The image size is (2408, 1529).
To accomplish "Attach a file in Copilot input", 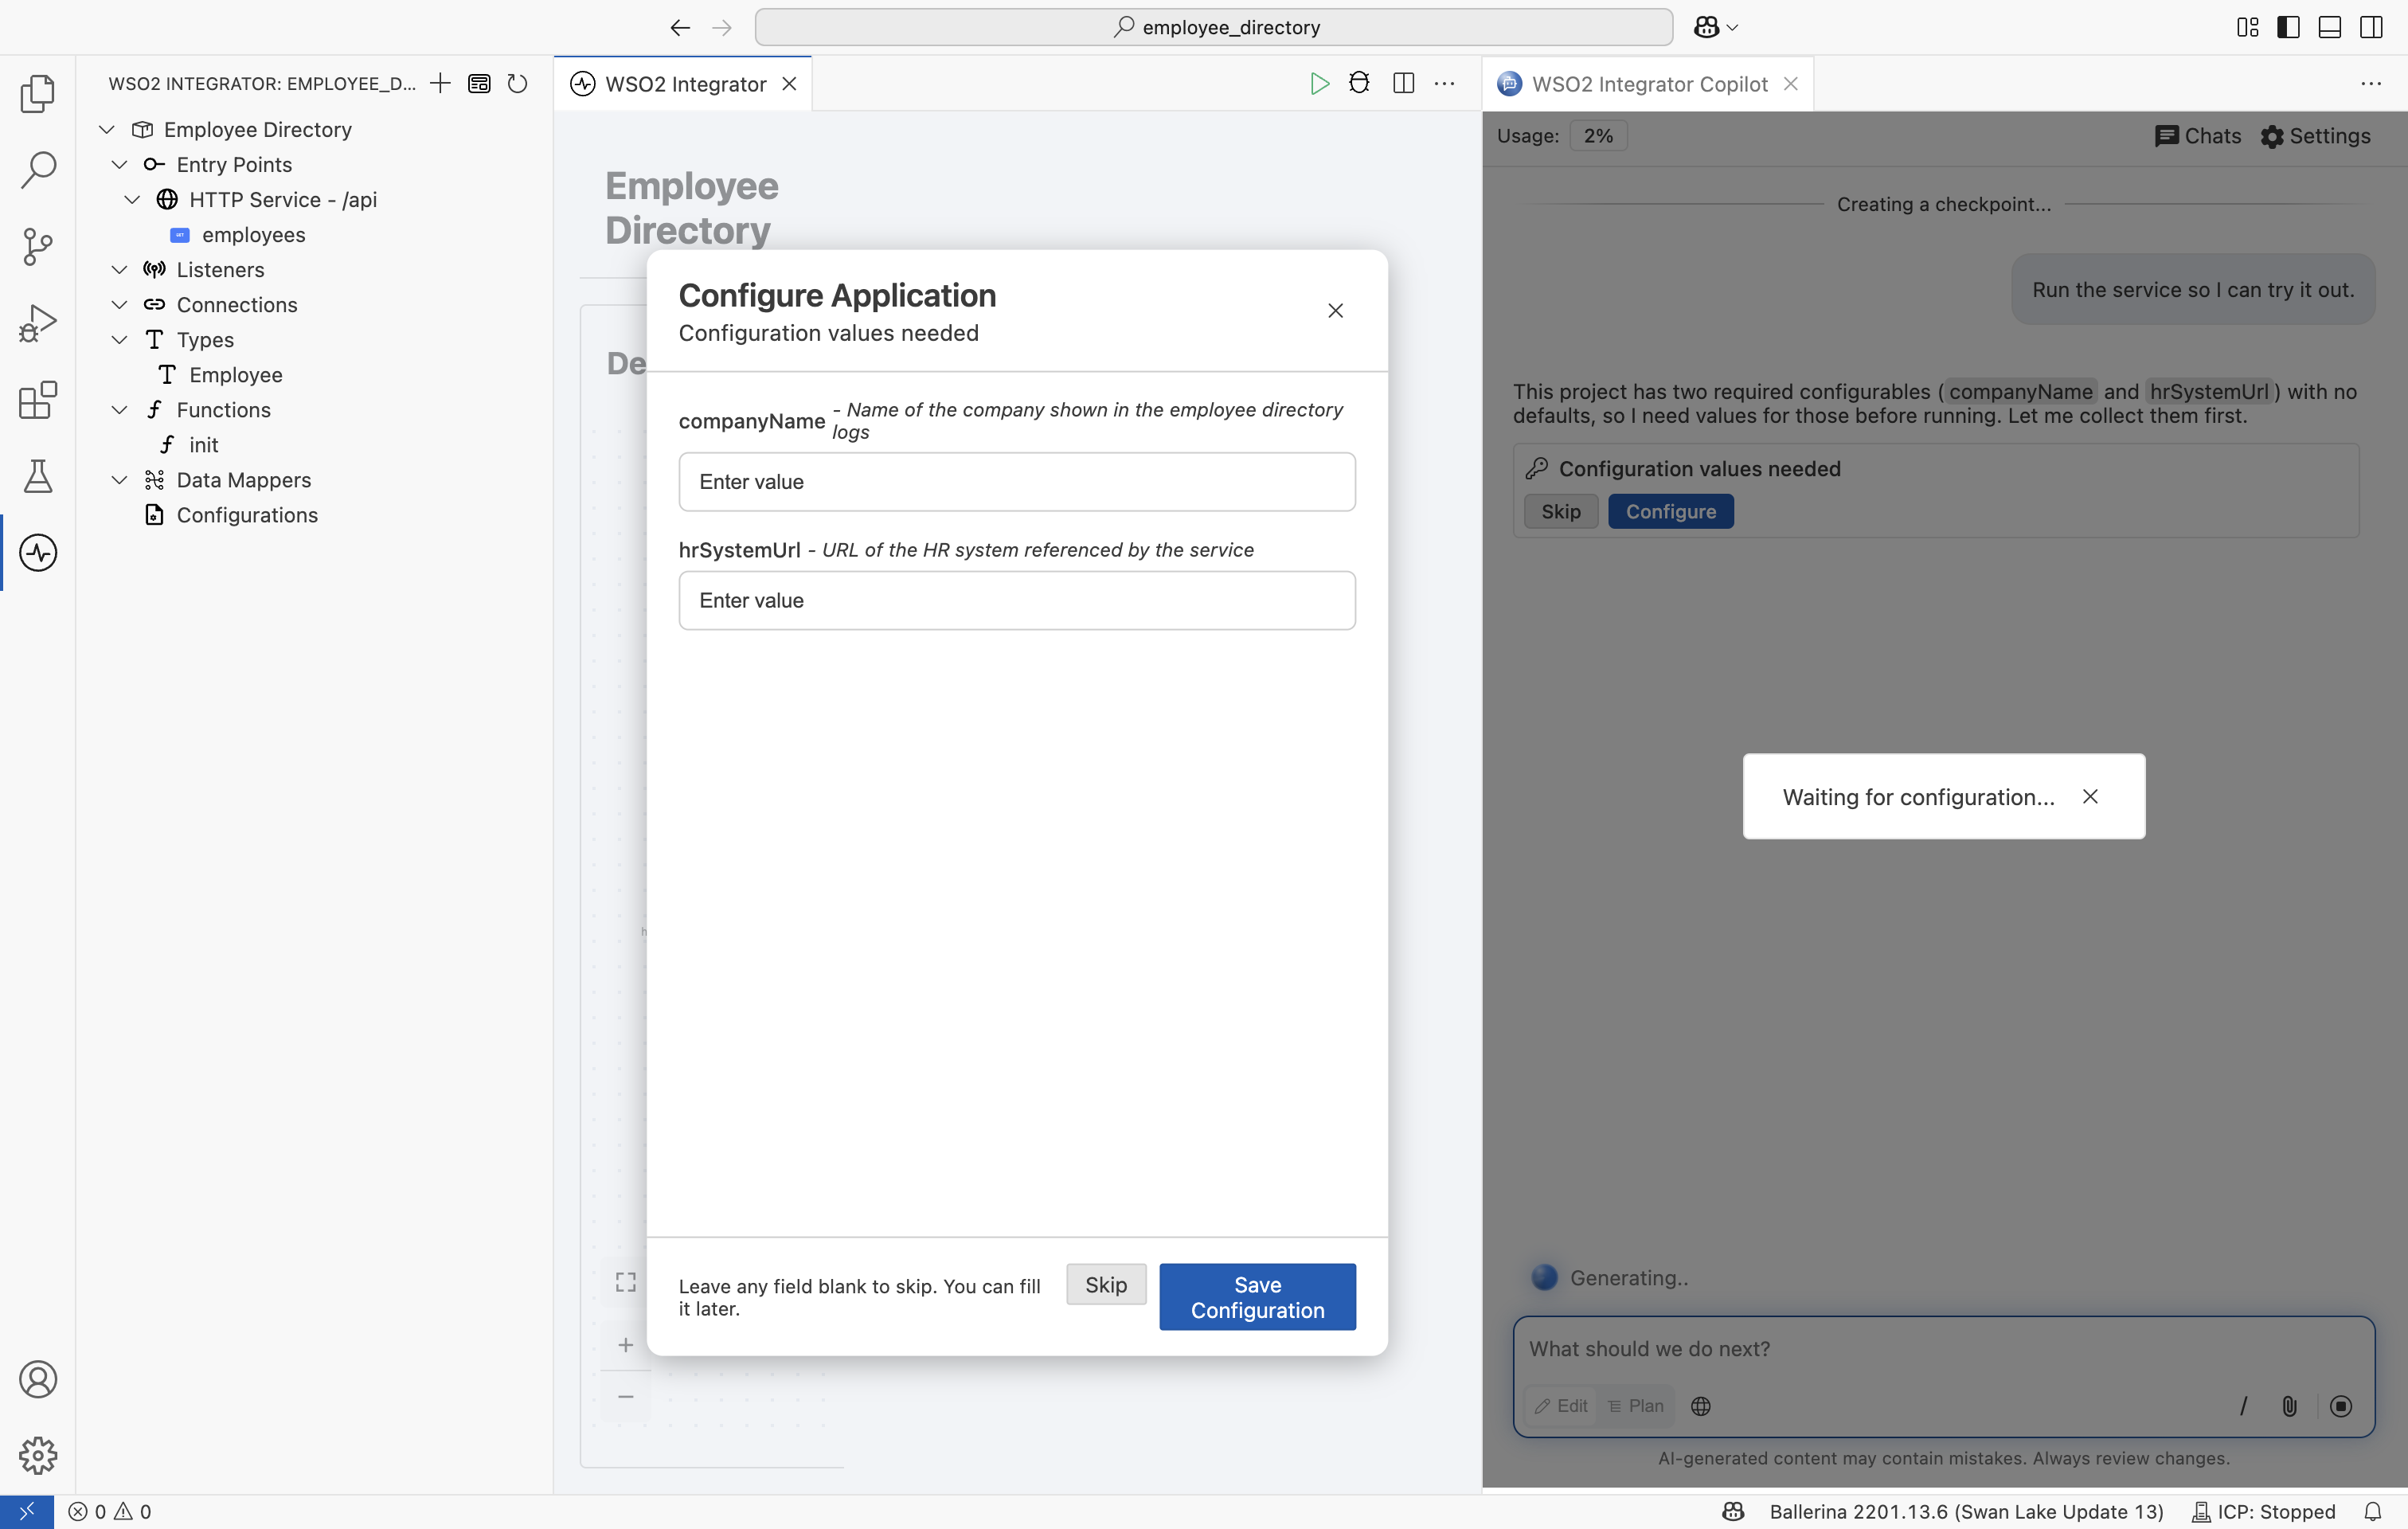I will pyautogui.click(x=2289, y=1407).
